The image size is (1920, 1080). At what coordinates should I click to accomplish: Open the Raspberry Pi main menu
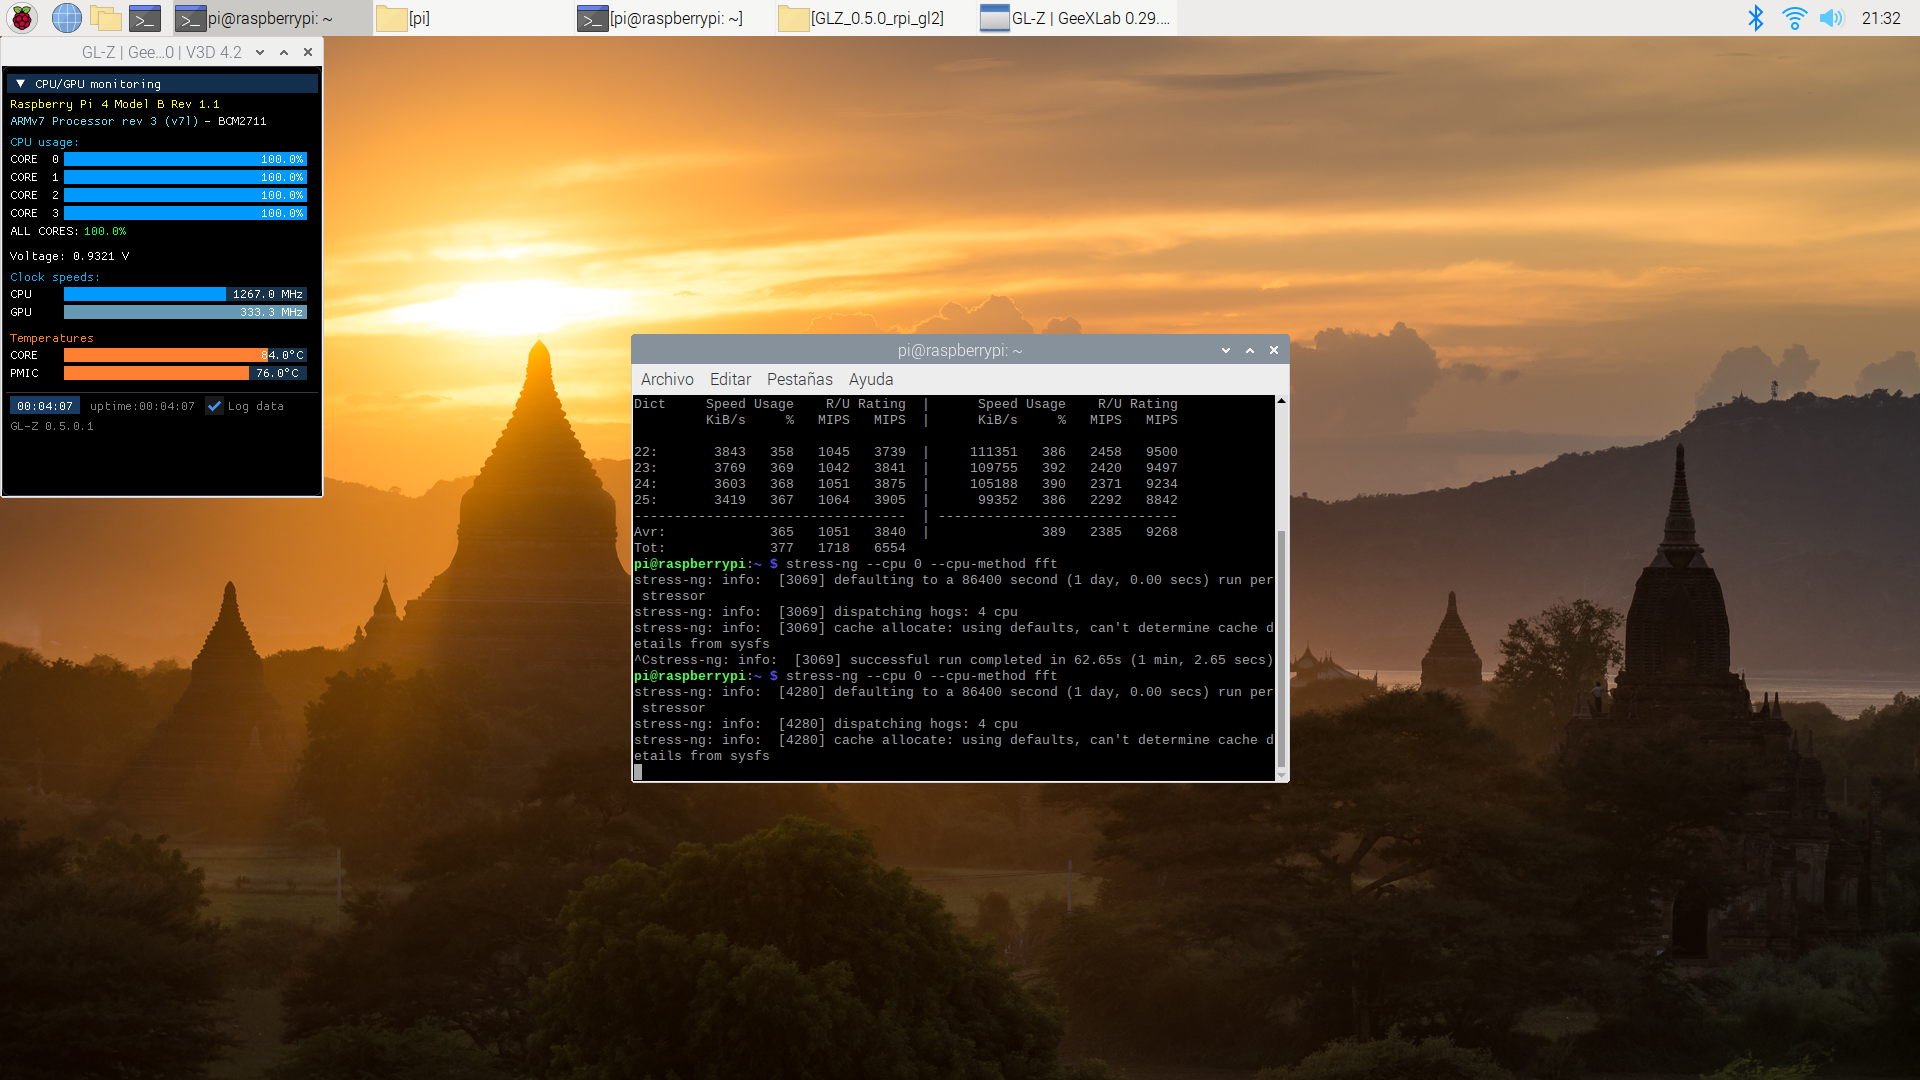click(22, 18)
